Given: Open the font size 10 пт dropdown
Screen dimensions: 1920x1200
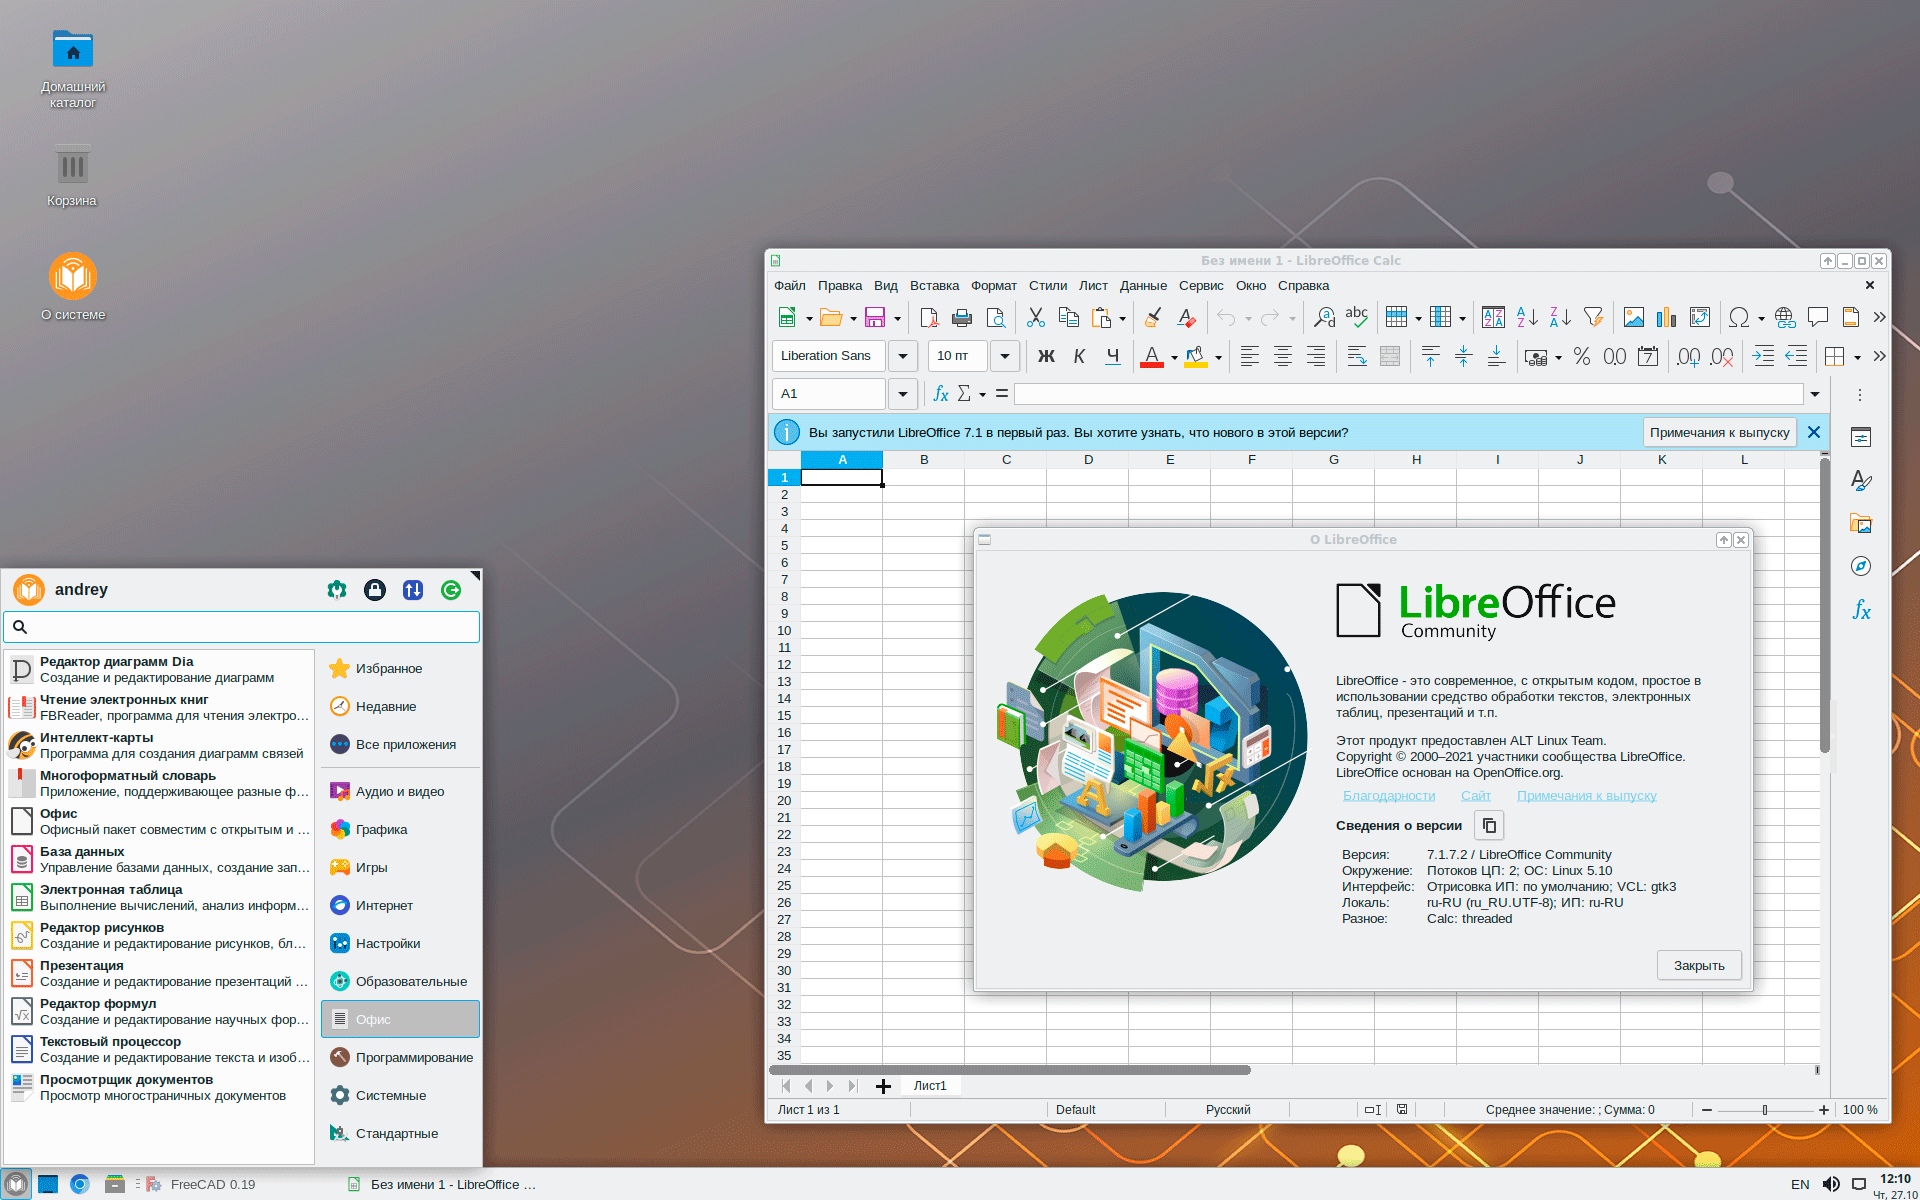Looking at the screenshot, I should click(1005, 356).
